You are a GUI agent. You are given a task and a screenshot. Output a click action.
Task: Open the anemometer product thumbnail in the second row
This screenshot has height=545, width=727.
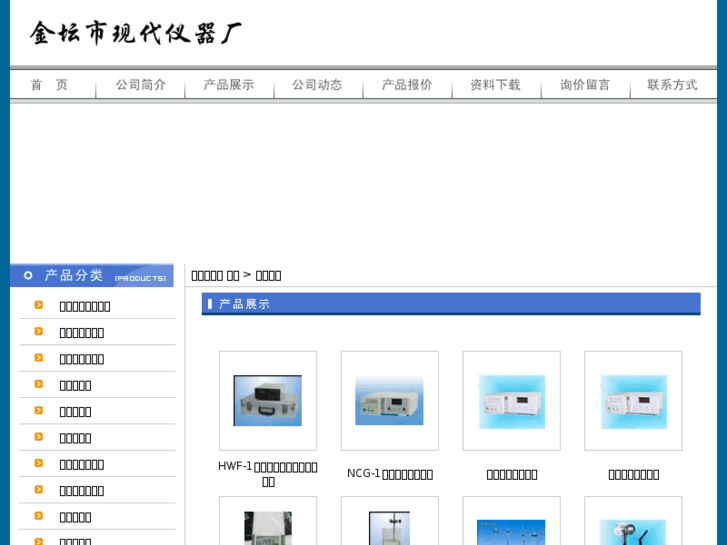coord(633,530)
